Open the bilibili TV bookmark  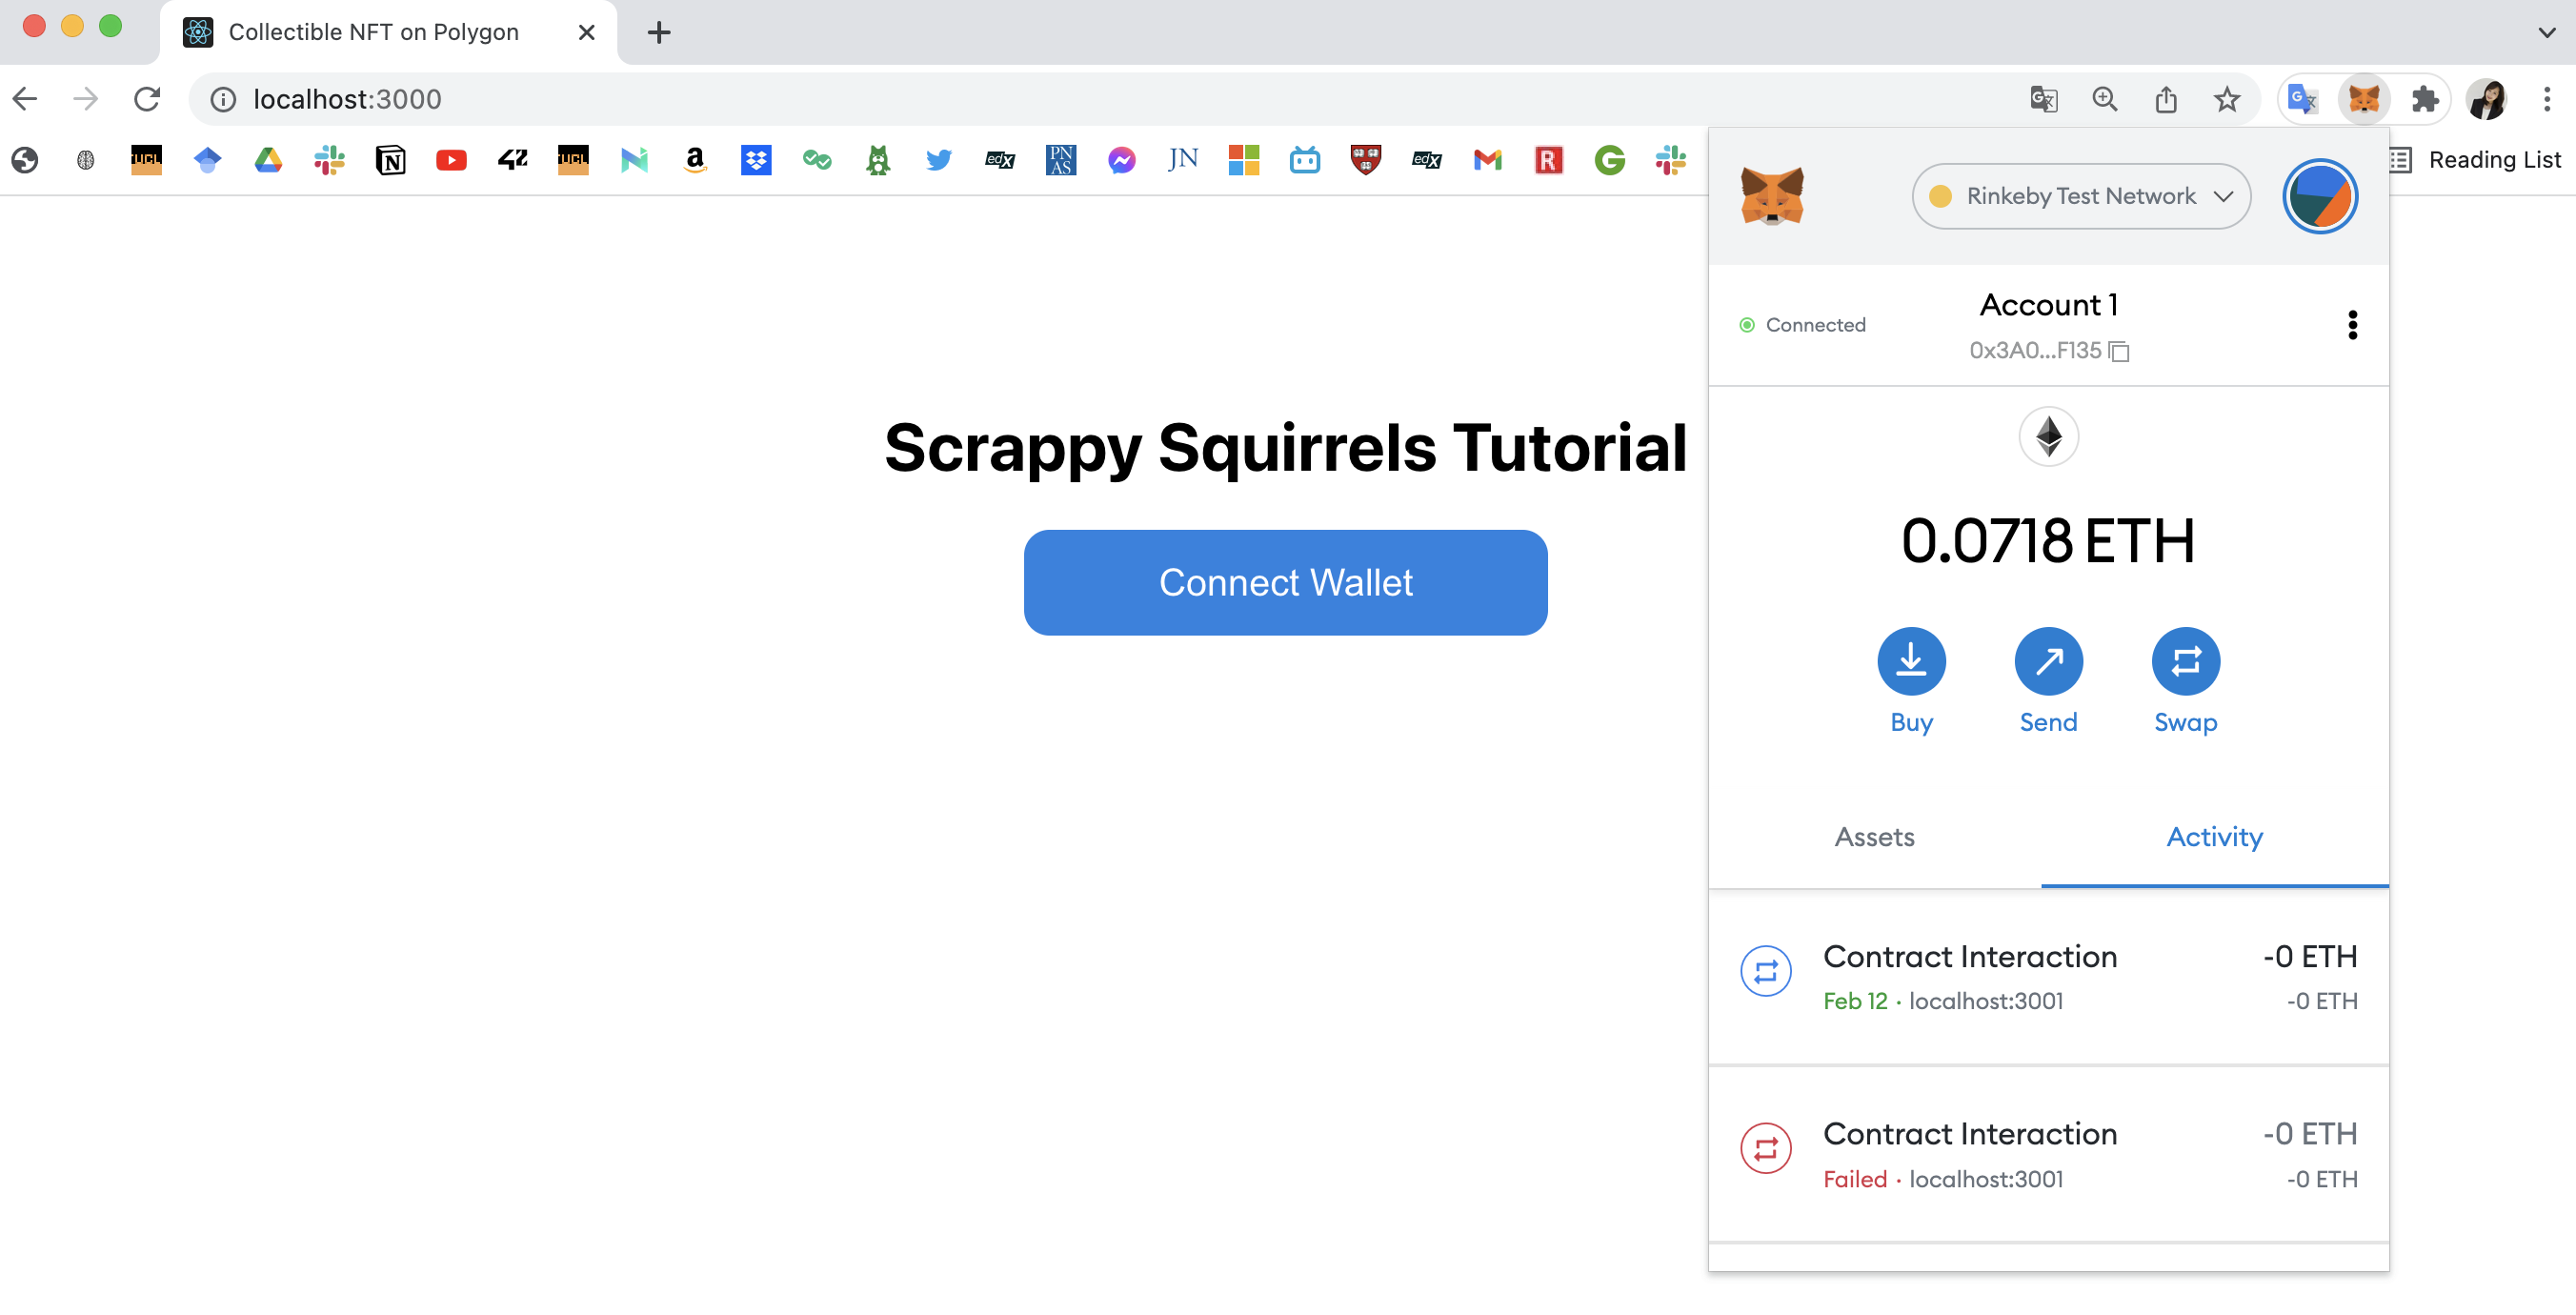pyautogui.click(x=1304, y=160)
